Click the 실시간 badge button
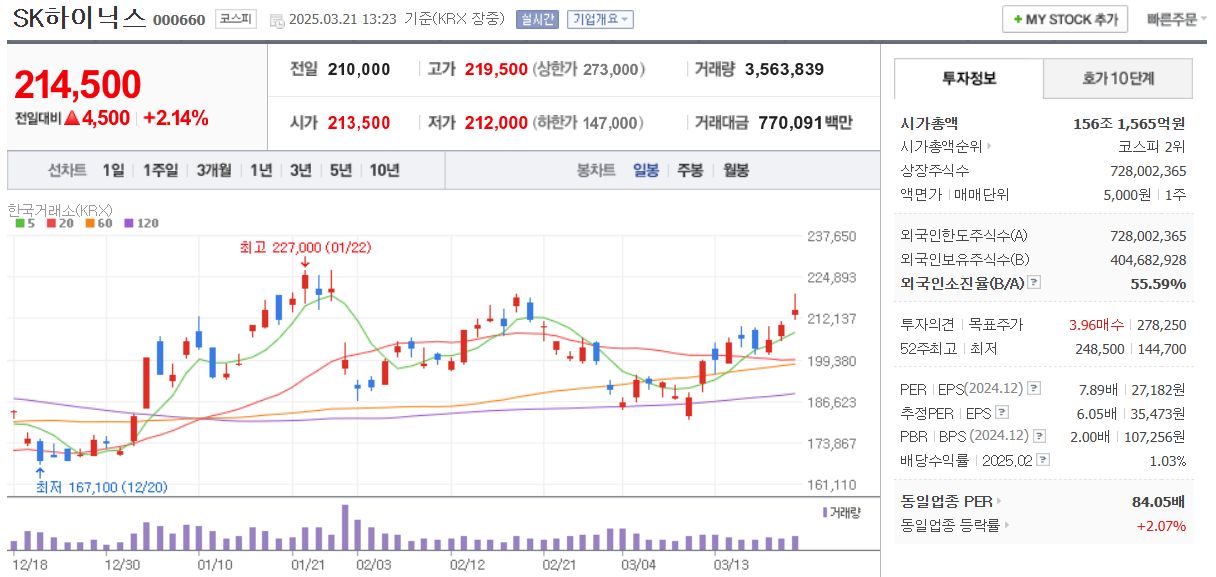This screenshot has width=1216, height=577. pos(538,19)
